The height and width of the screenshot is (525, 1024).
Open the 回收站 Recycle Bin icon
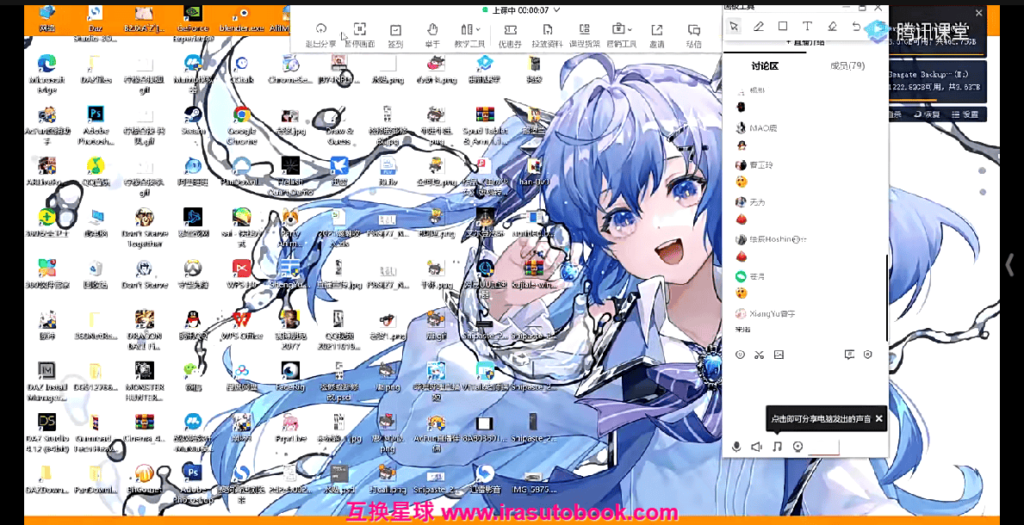95,275
